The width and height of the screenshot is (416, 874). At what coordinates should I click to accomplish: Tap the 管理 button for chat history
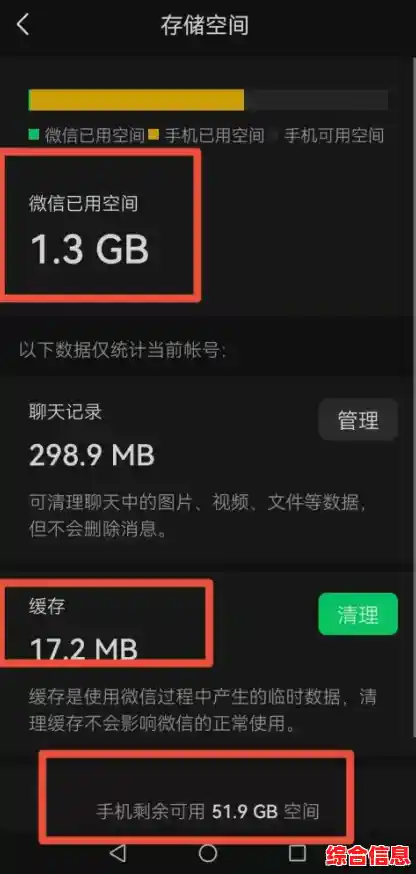[x=358, y=420]
